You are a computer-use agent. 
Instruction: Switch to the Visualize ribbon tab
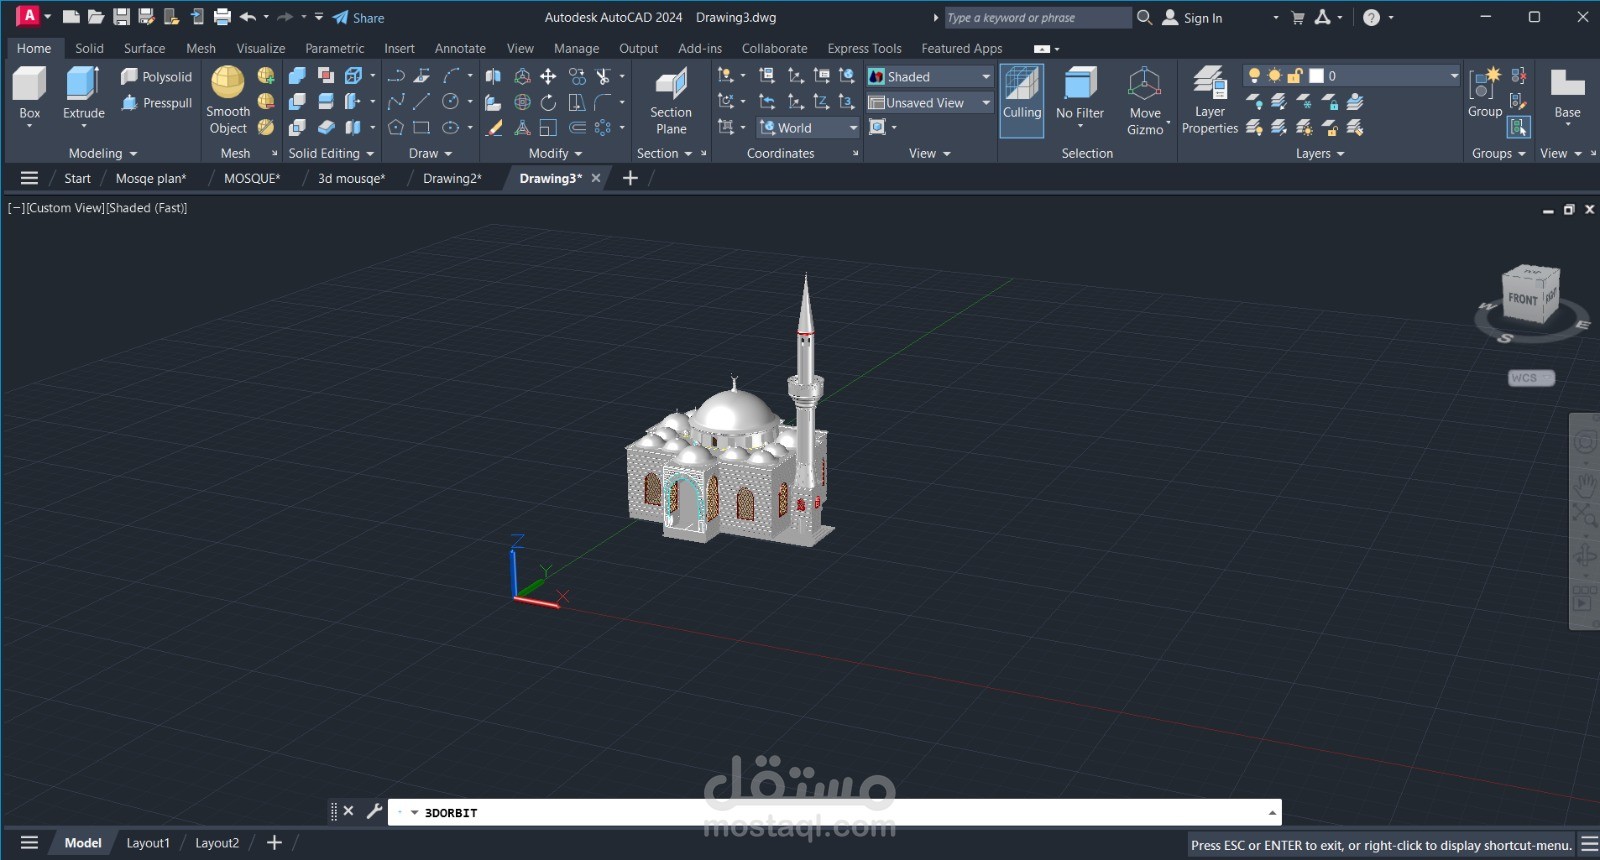click(261, 48)
